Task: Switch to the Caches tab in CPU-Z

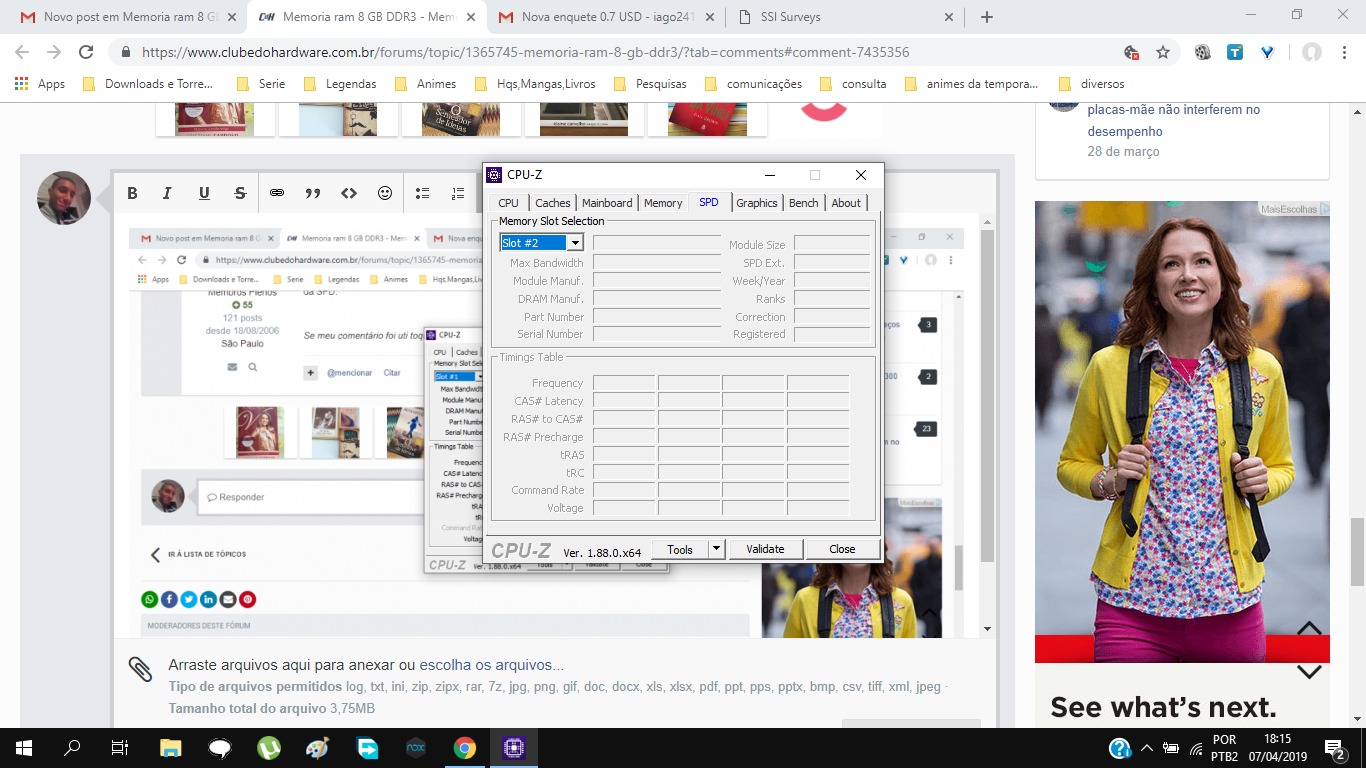Action: [x=552, y=203]
